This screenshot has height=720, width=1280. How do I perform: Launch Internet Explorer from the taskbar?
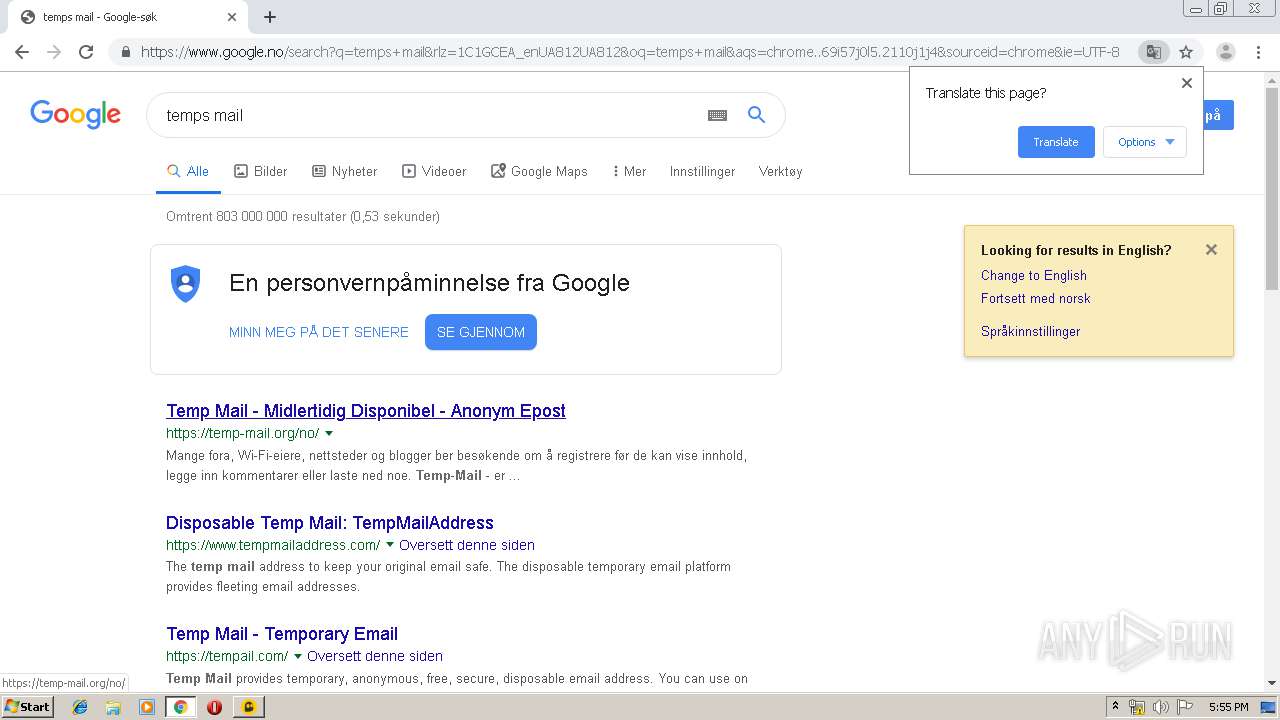point(80,707)
